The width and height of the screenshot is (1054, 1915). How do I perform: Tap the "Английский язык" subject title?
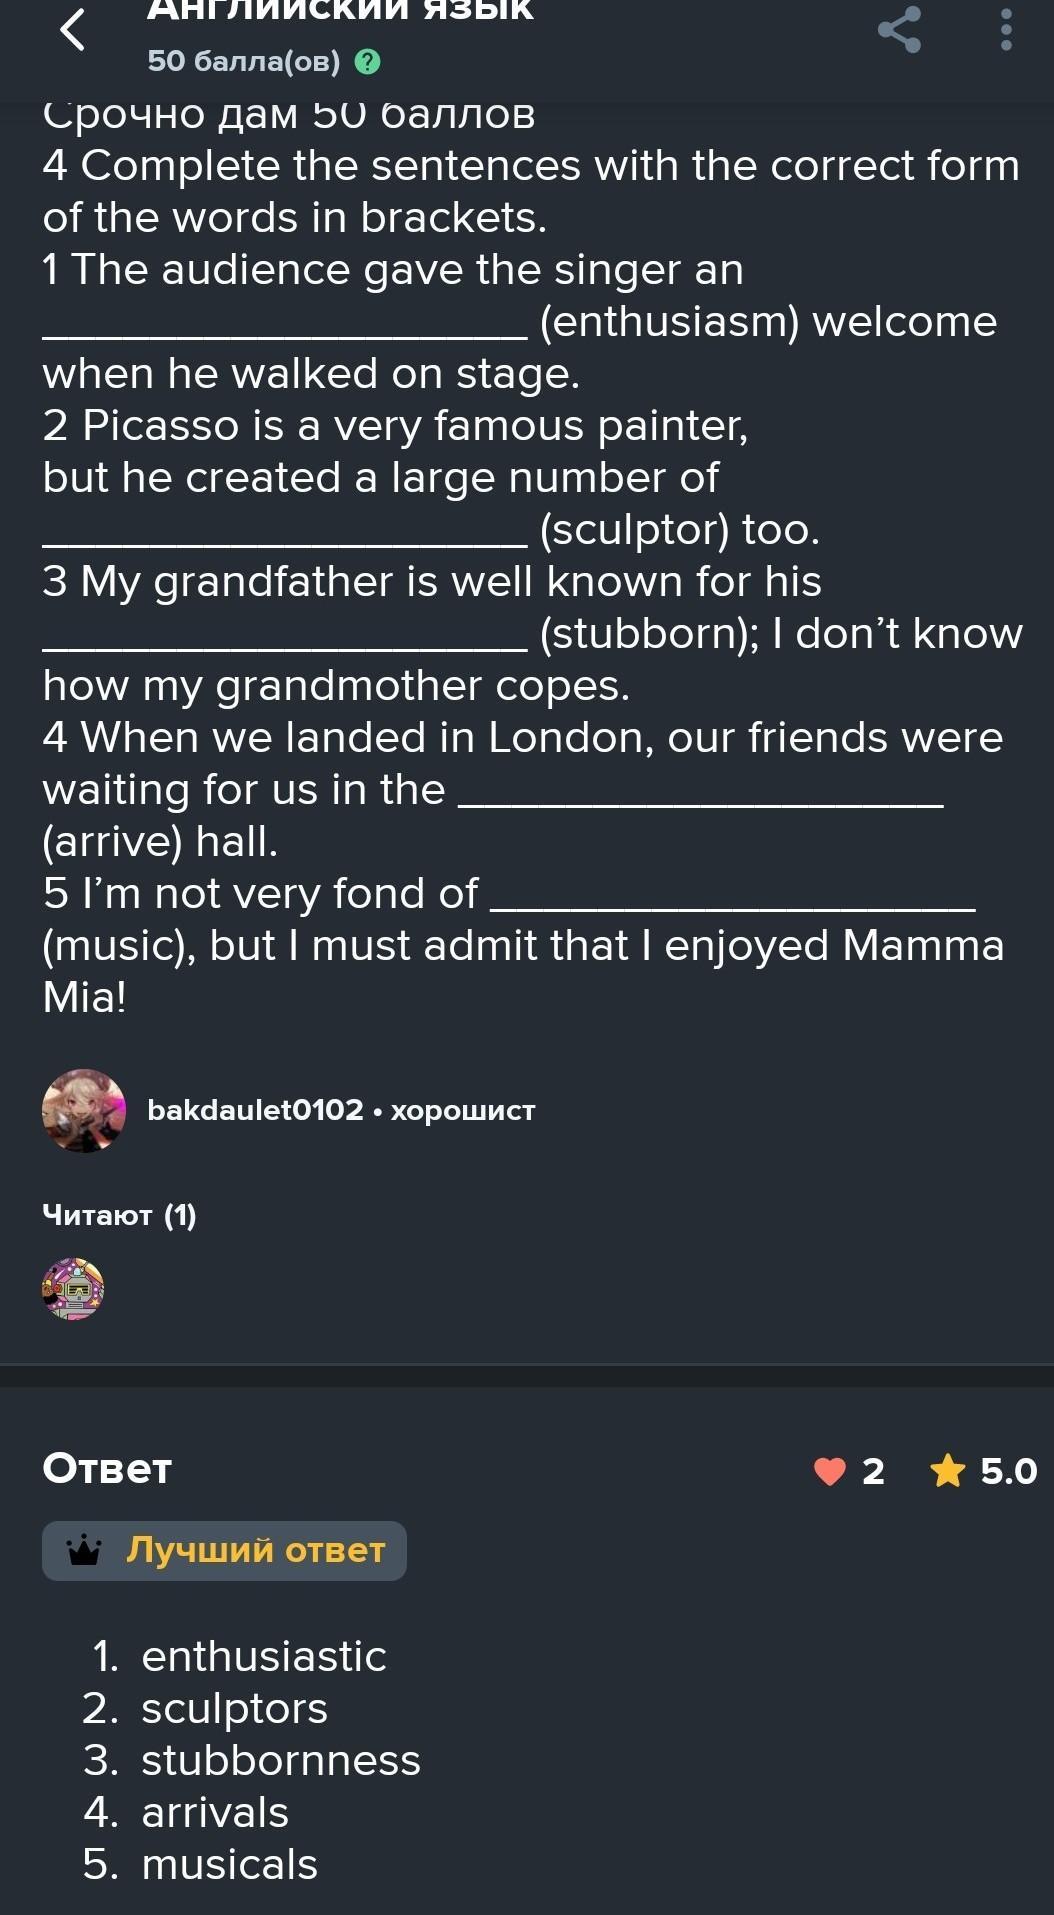pos(340,10)
